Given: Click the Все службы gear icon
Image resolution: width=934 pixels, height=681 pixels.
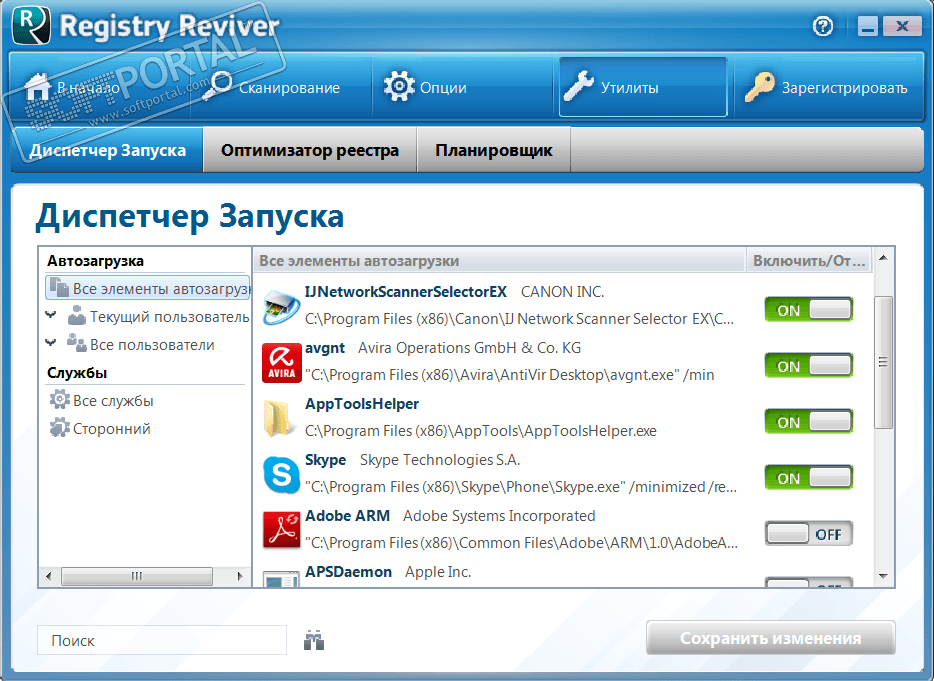Looking at the screenshot, I should (x=59, y=400).
